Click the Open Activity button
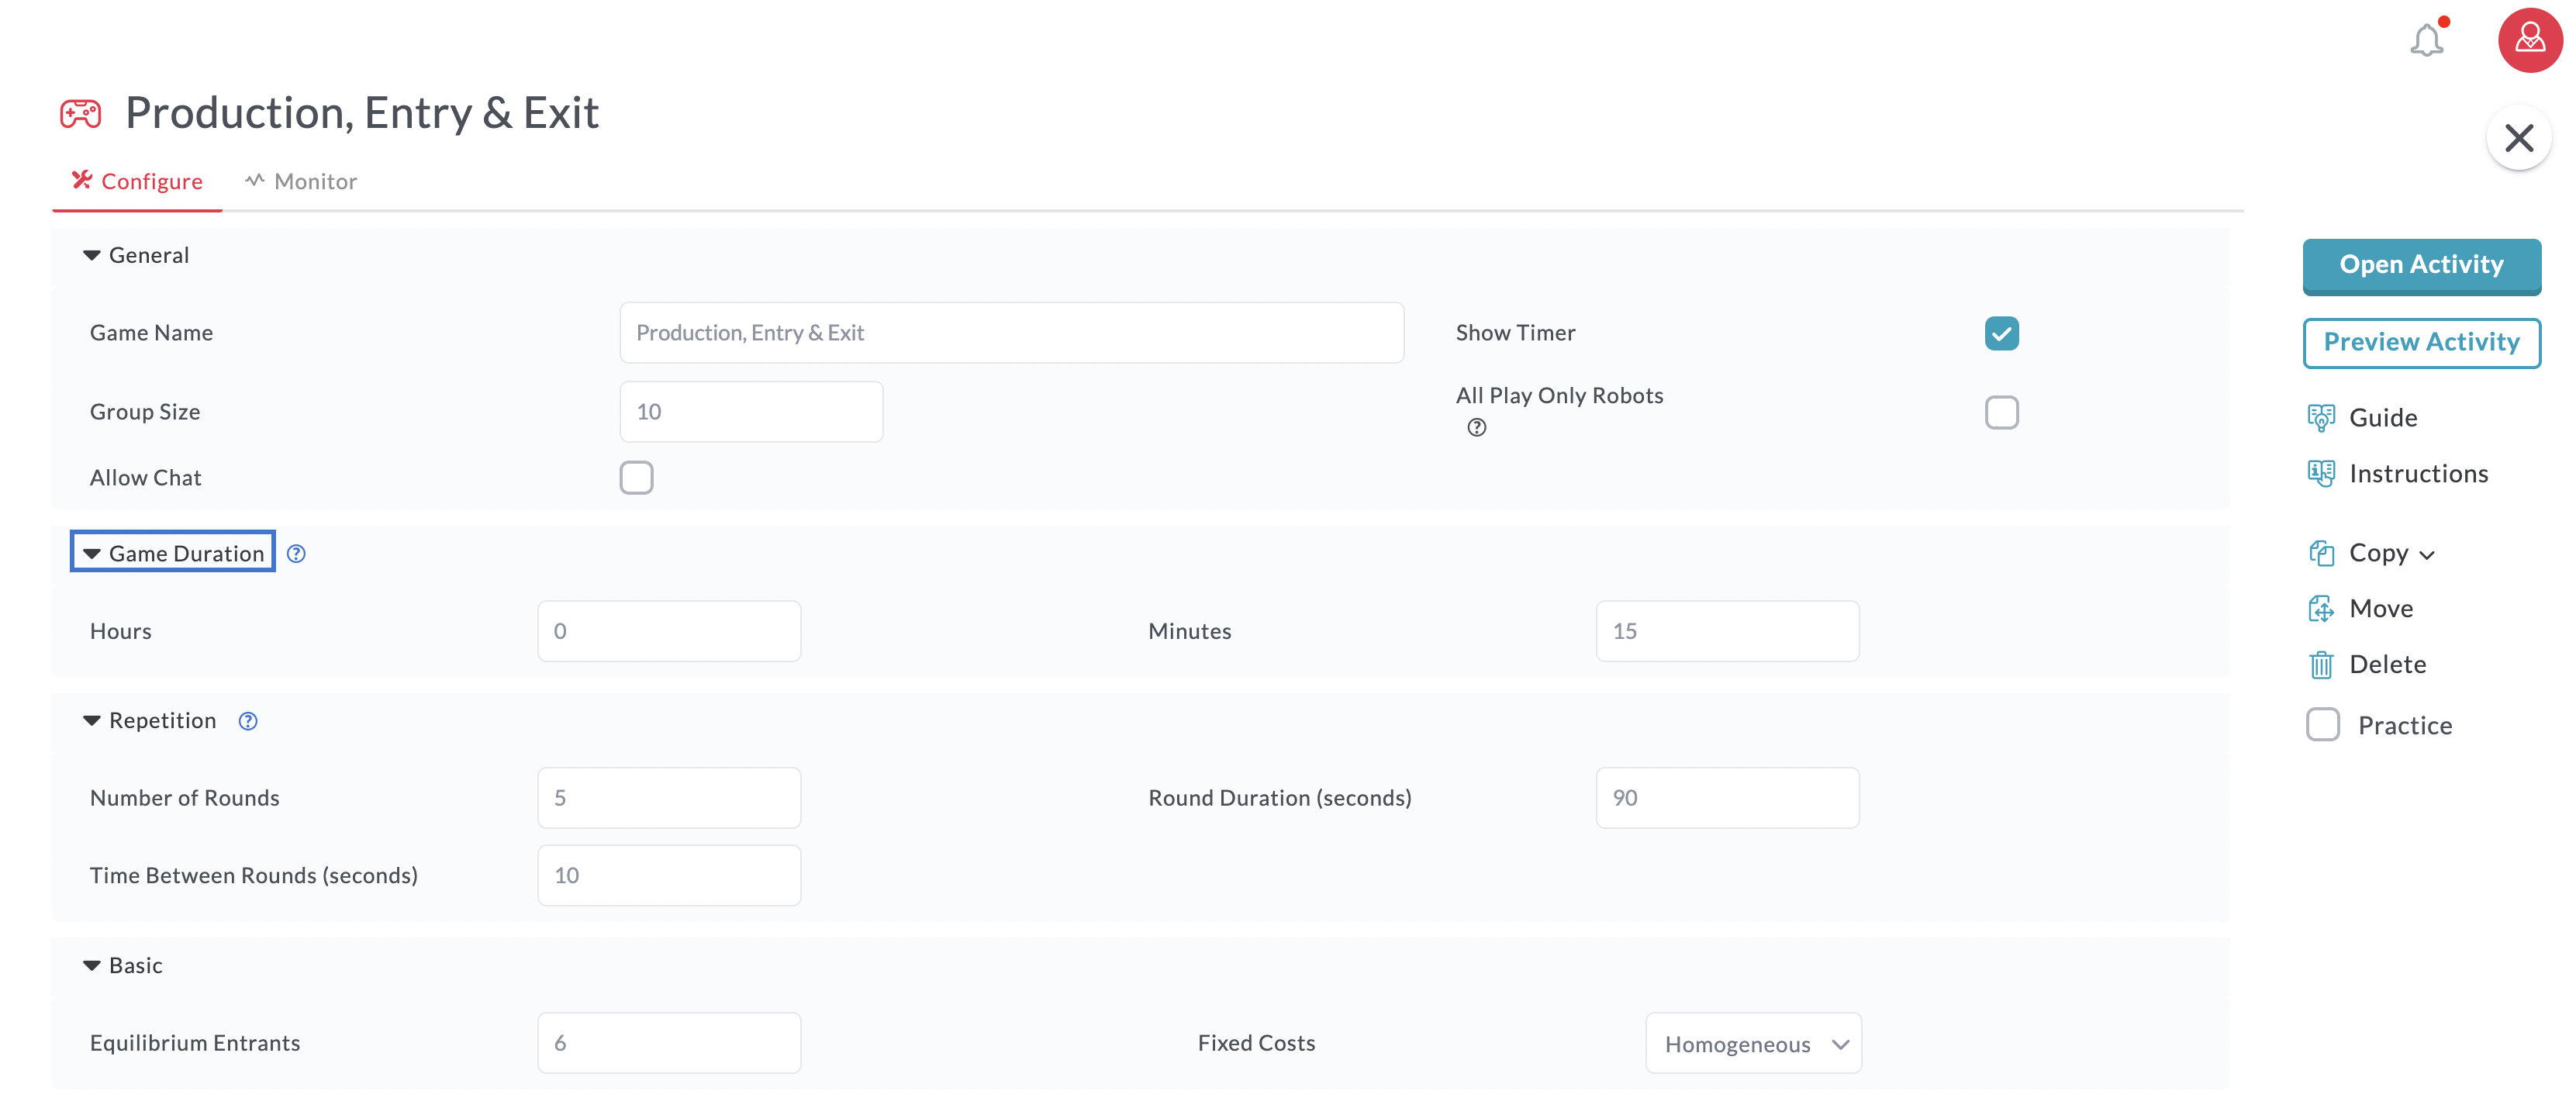This screenshot has height=1098, width=2576. pos(2421,266)
